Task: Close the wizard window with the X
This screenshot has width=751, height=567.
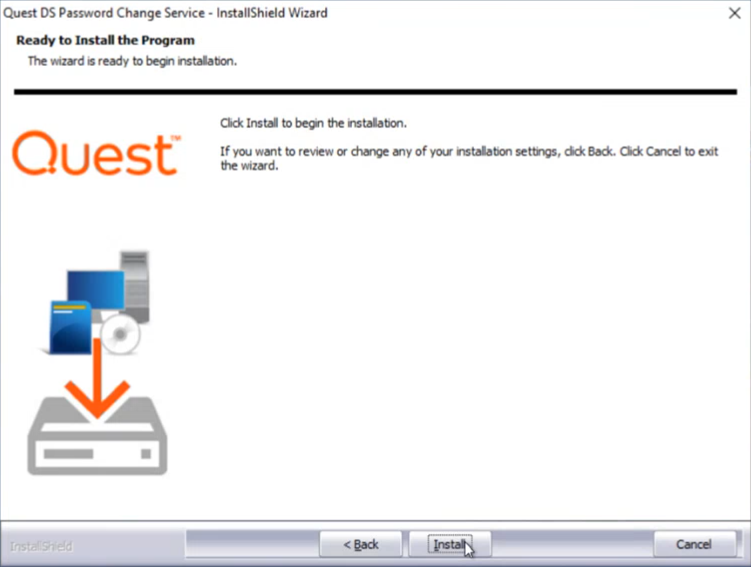Action: point(735,13)
